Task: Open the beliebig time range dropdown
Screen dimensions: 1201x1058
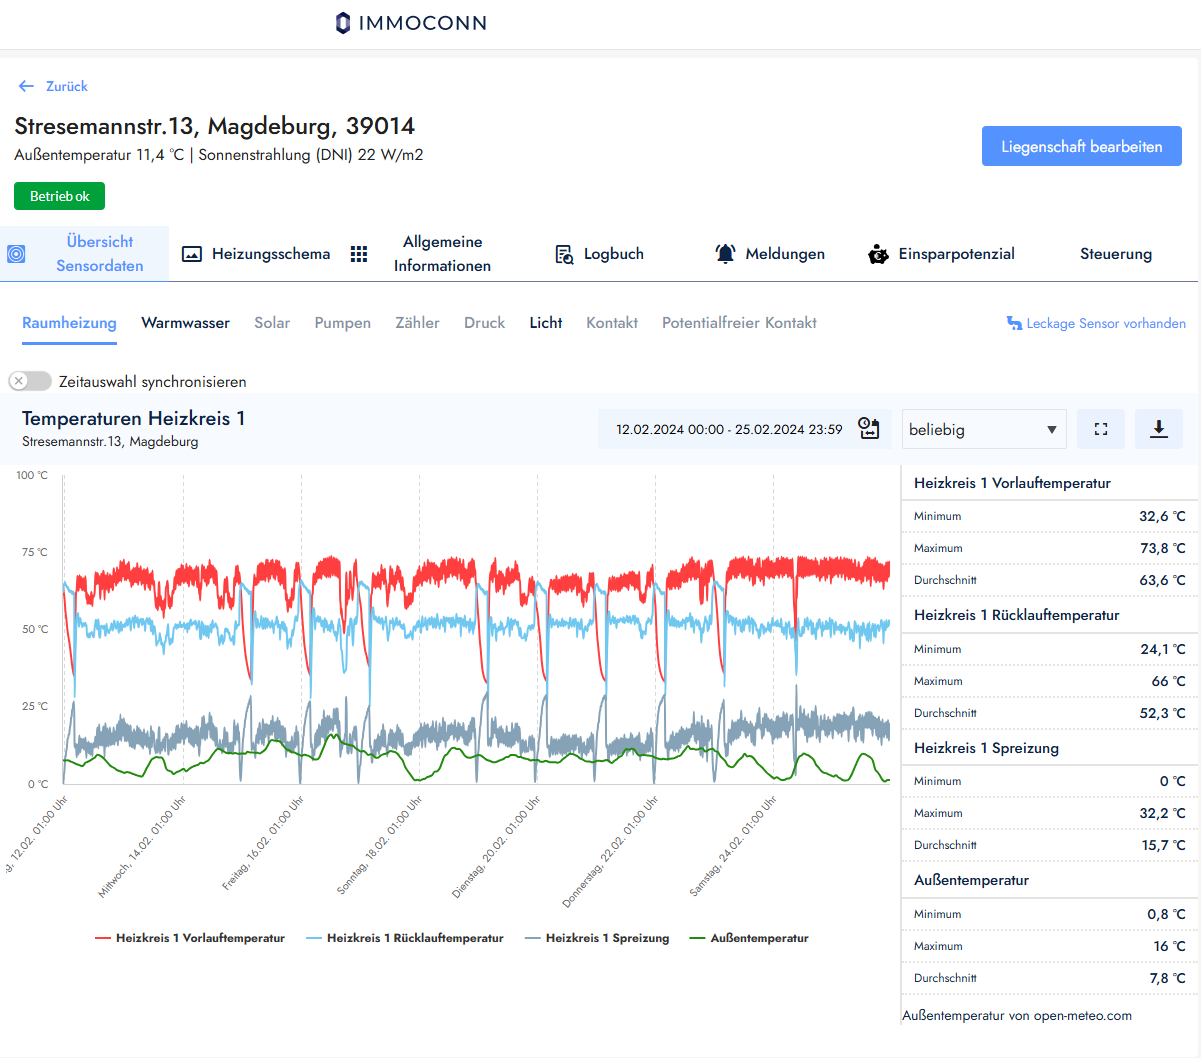Action: pyautogui.click(x=983, y=429)
